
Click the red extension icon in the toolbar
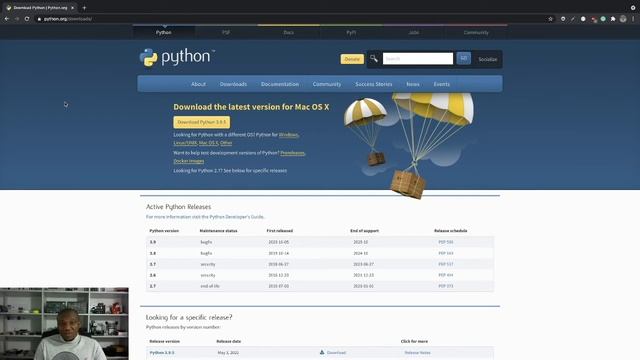tap(593, 19)
